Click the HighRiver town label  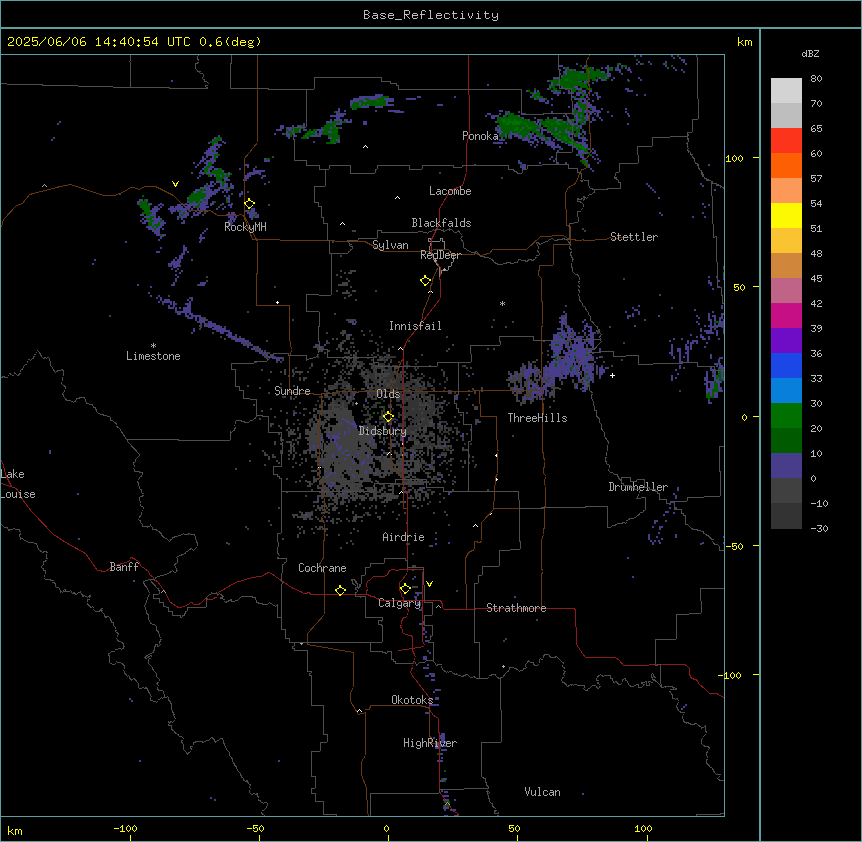tap(430, 743)
